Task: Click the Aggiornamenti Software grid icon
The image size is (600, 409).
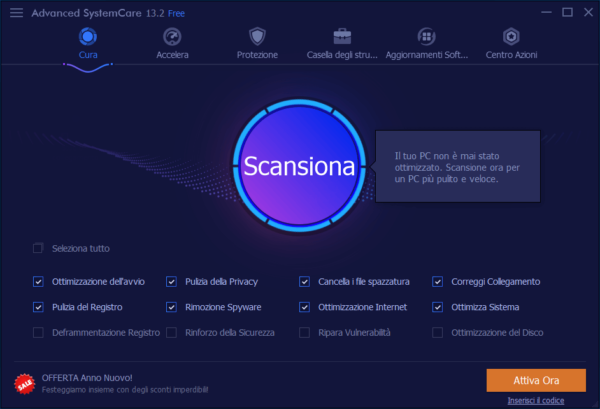Action: click(x=427, y=37)
